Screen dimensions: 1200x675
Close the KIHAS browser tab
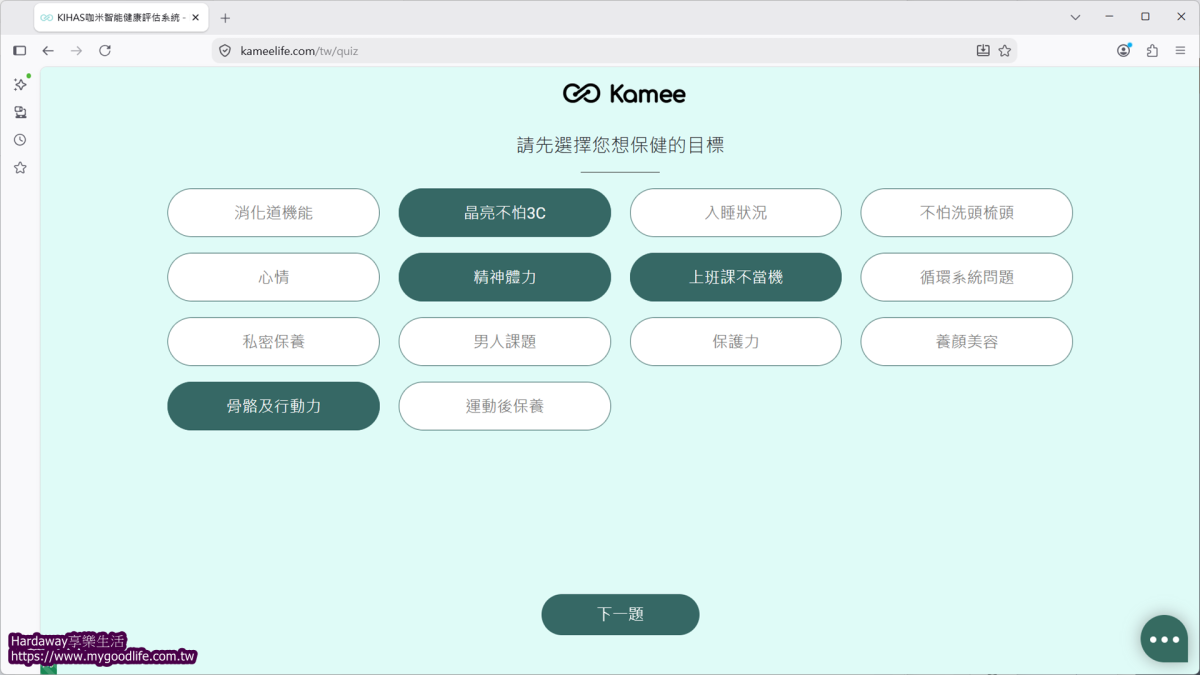(x=196, y=18)
